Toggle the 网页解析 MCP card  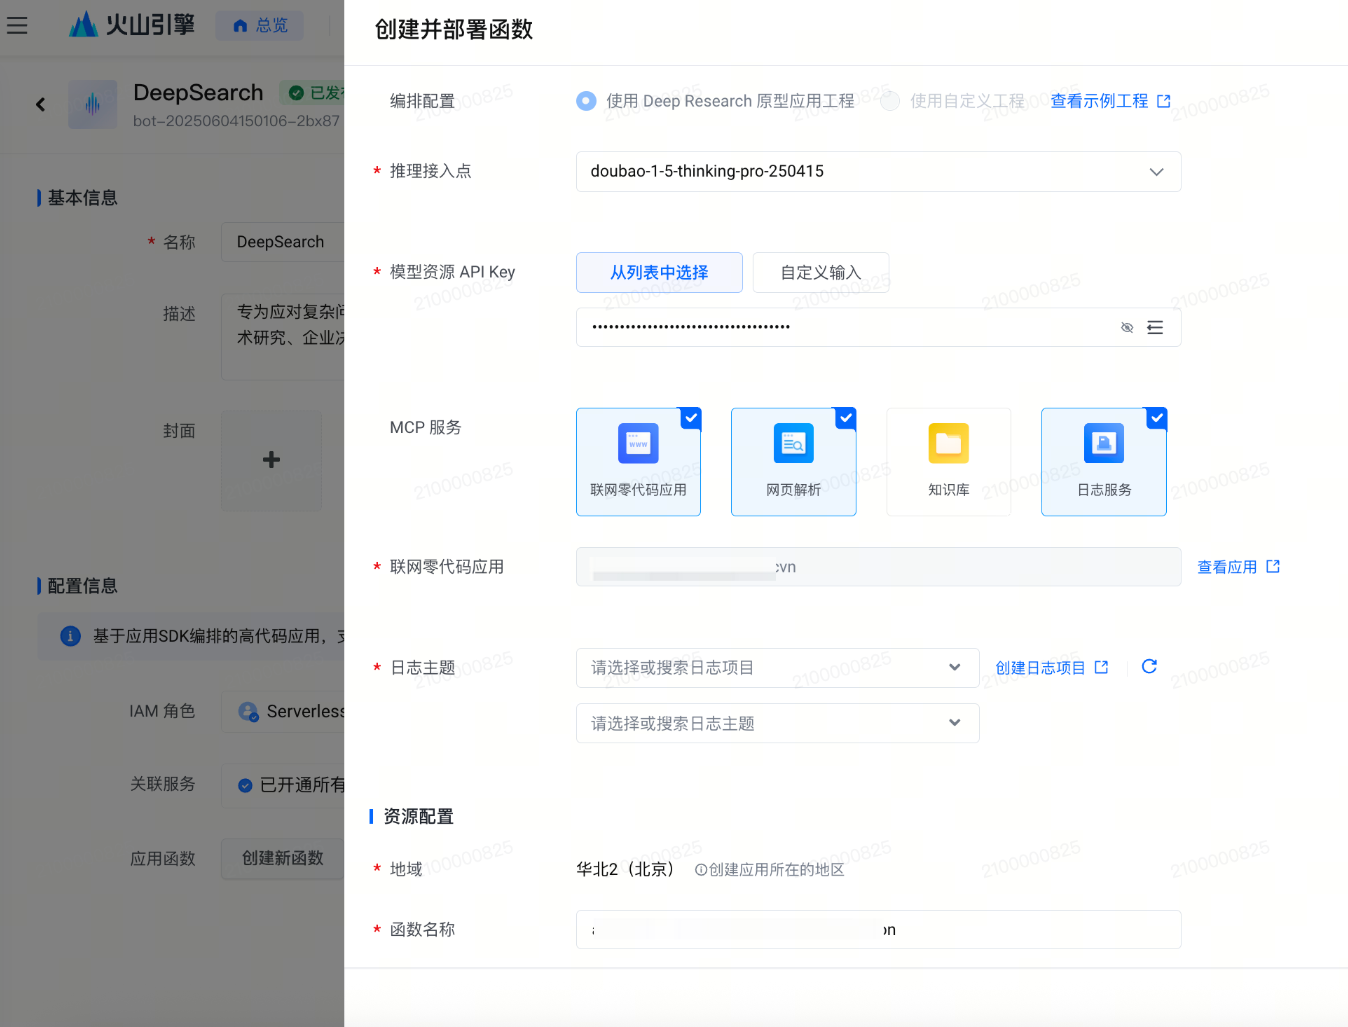pos(794,462)
